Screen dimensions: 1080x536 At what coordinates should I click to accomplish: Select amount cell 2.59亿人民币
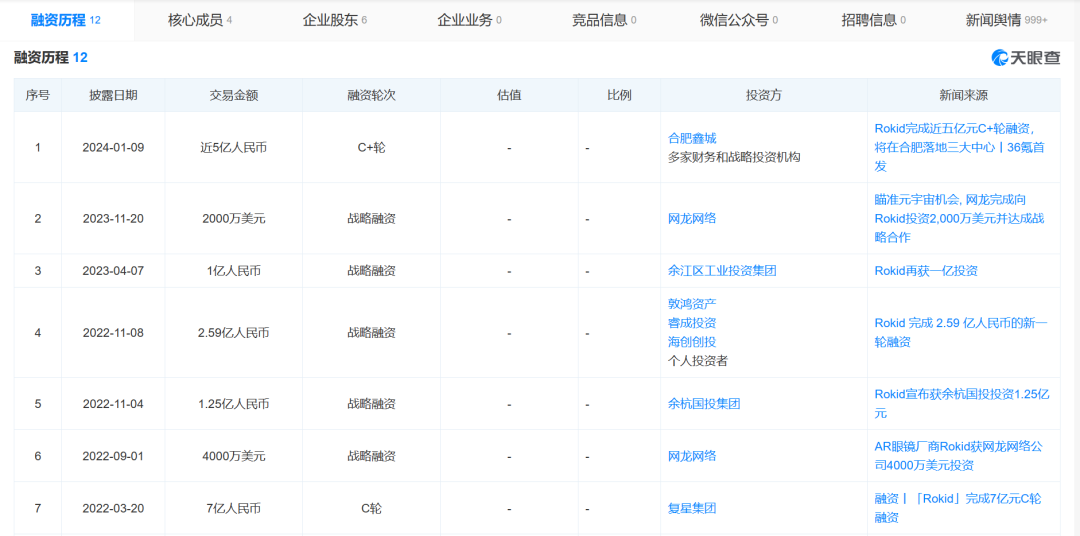[x=233, y=333]
